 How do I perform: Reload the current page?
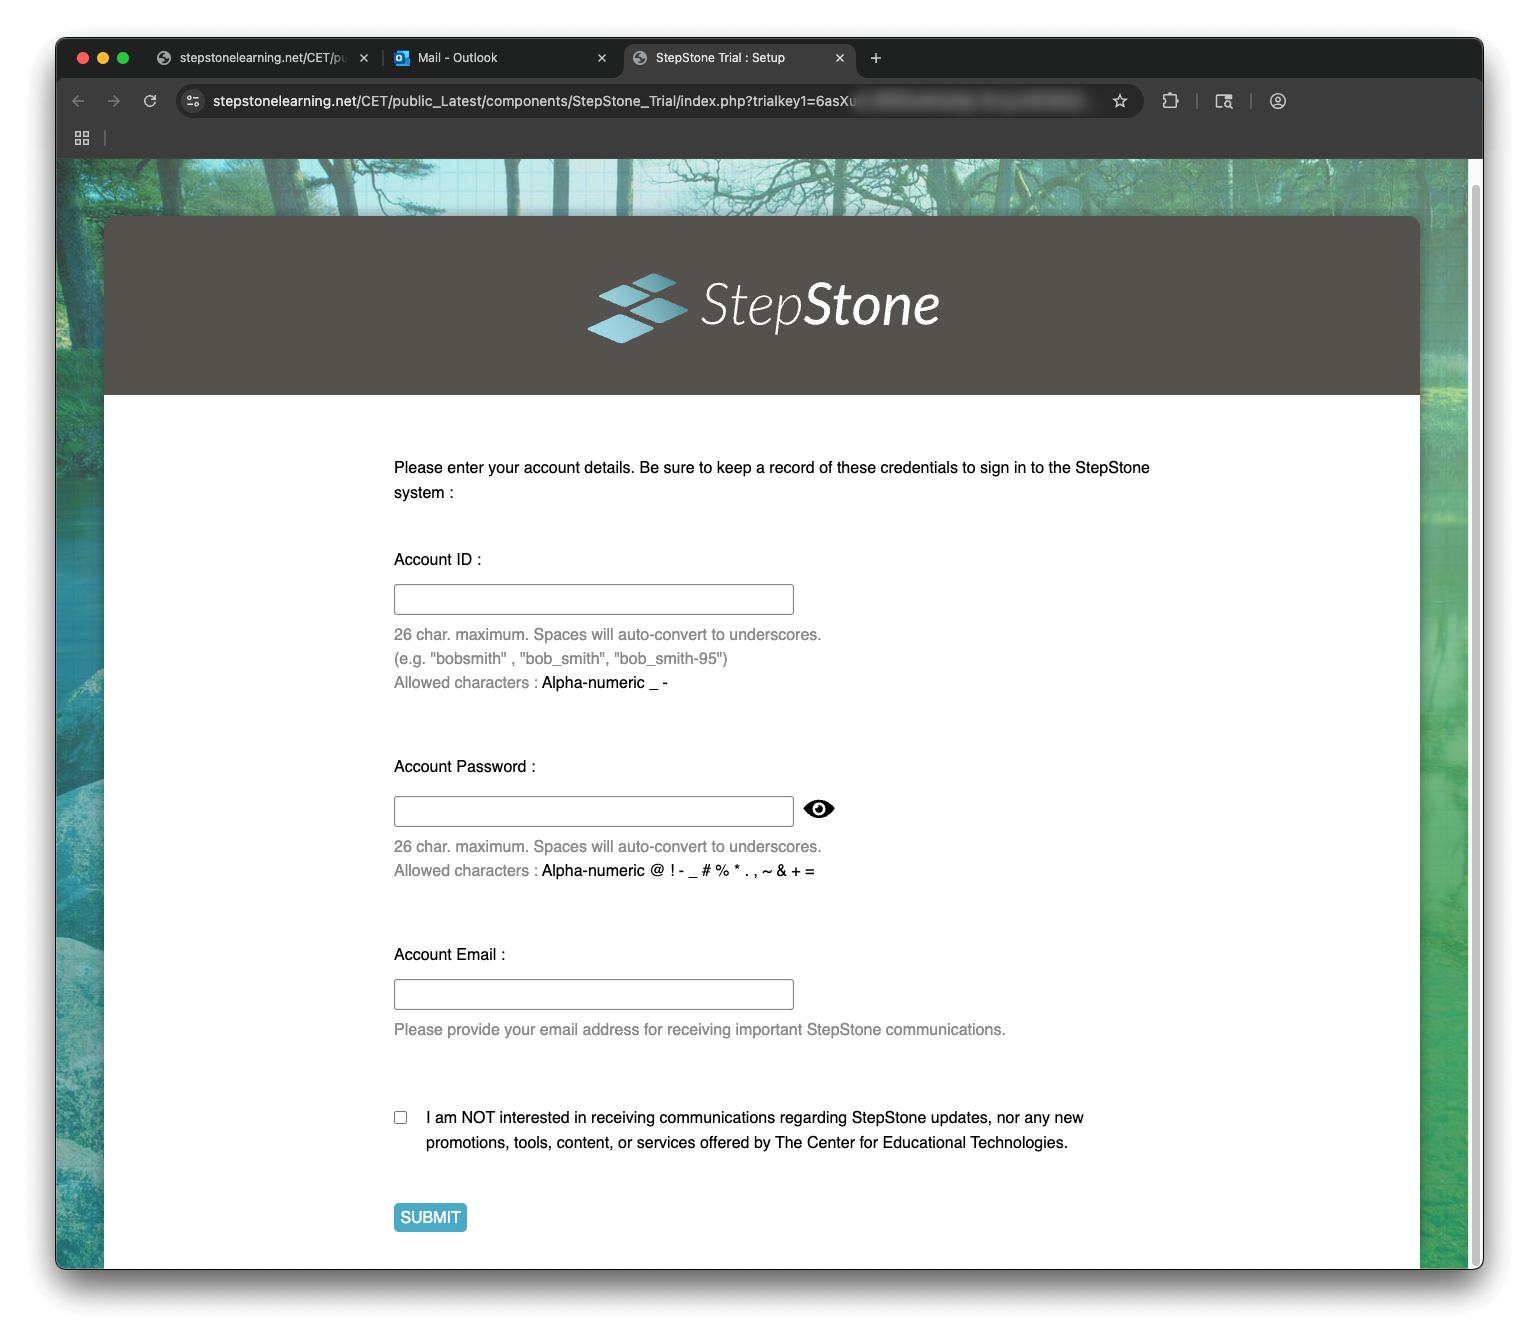150,101
